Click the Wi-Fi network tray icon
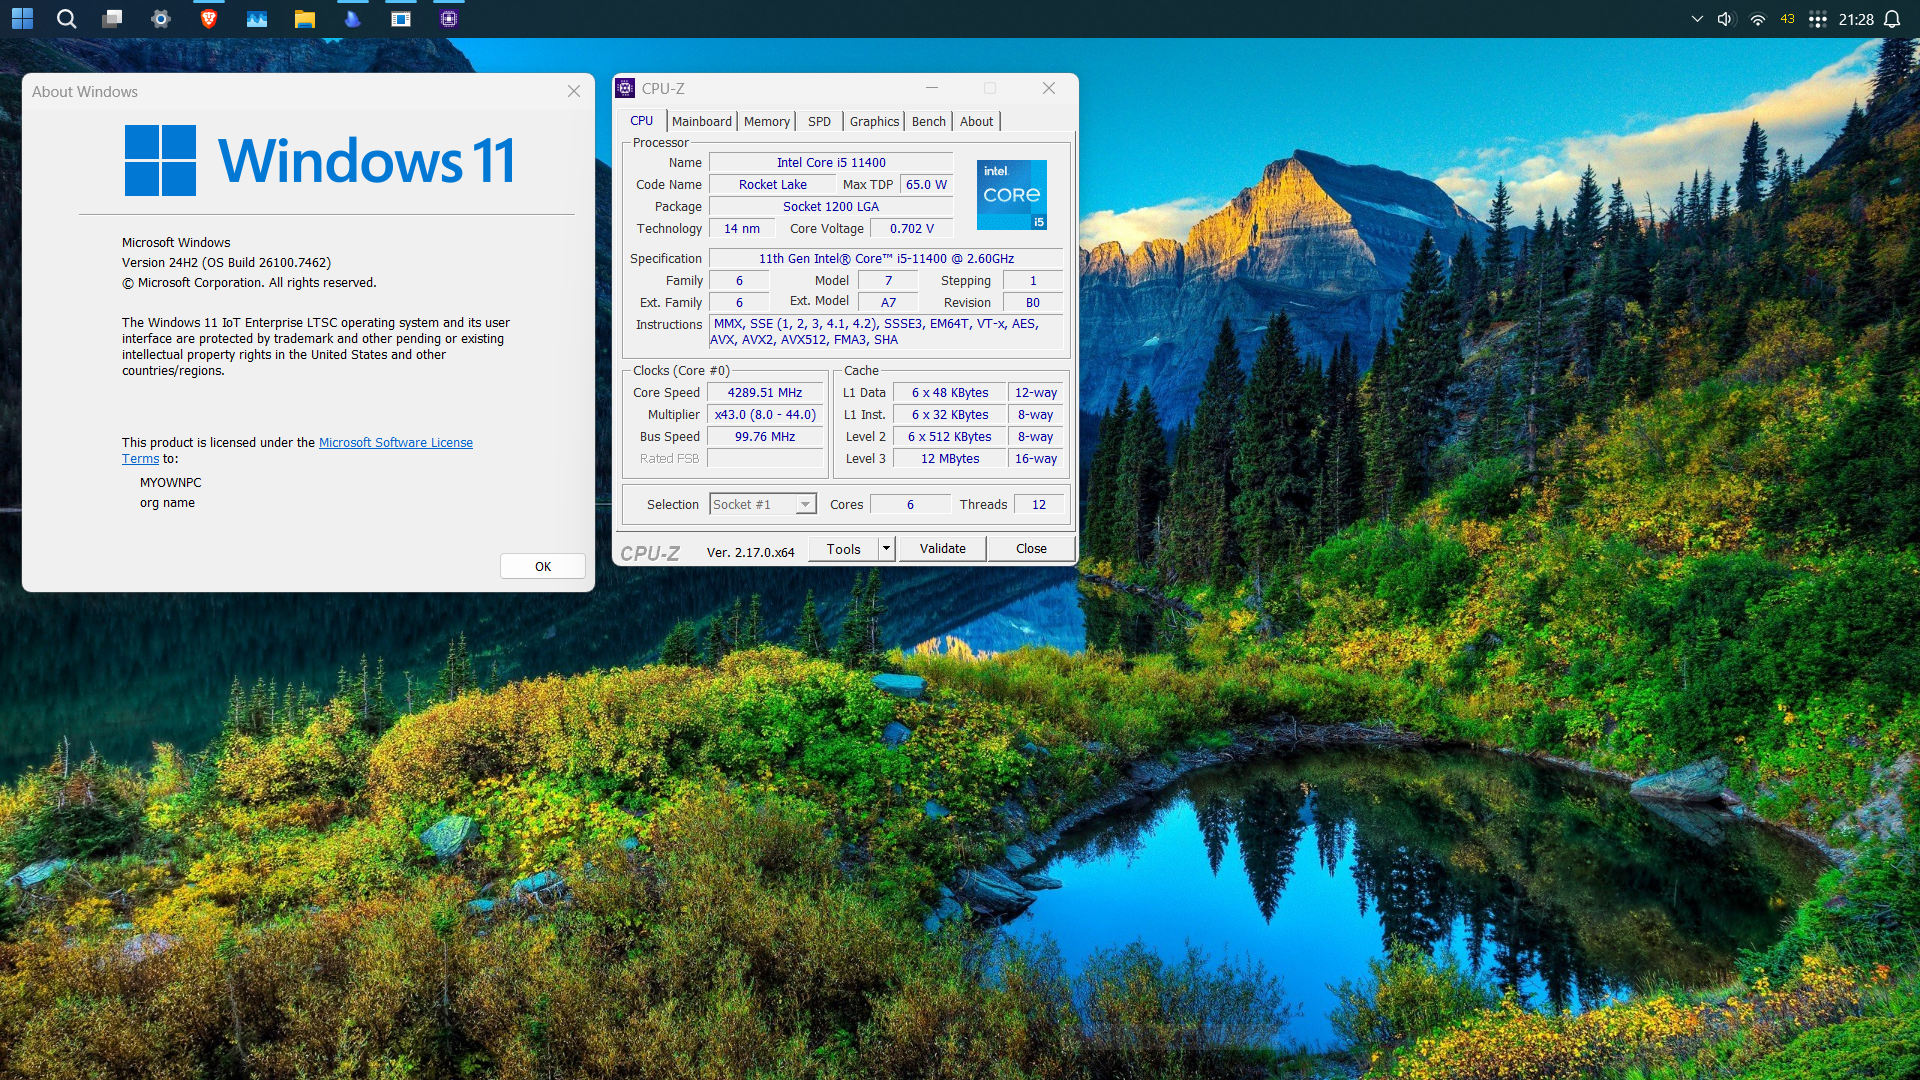Image resolution: width=1920 pixels, height=1080 pixels. (x=1757, y=19)
